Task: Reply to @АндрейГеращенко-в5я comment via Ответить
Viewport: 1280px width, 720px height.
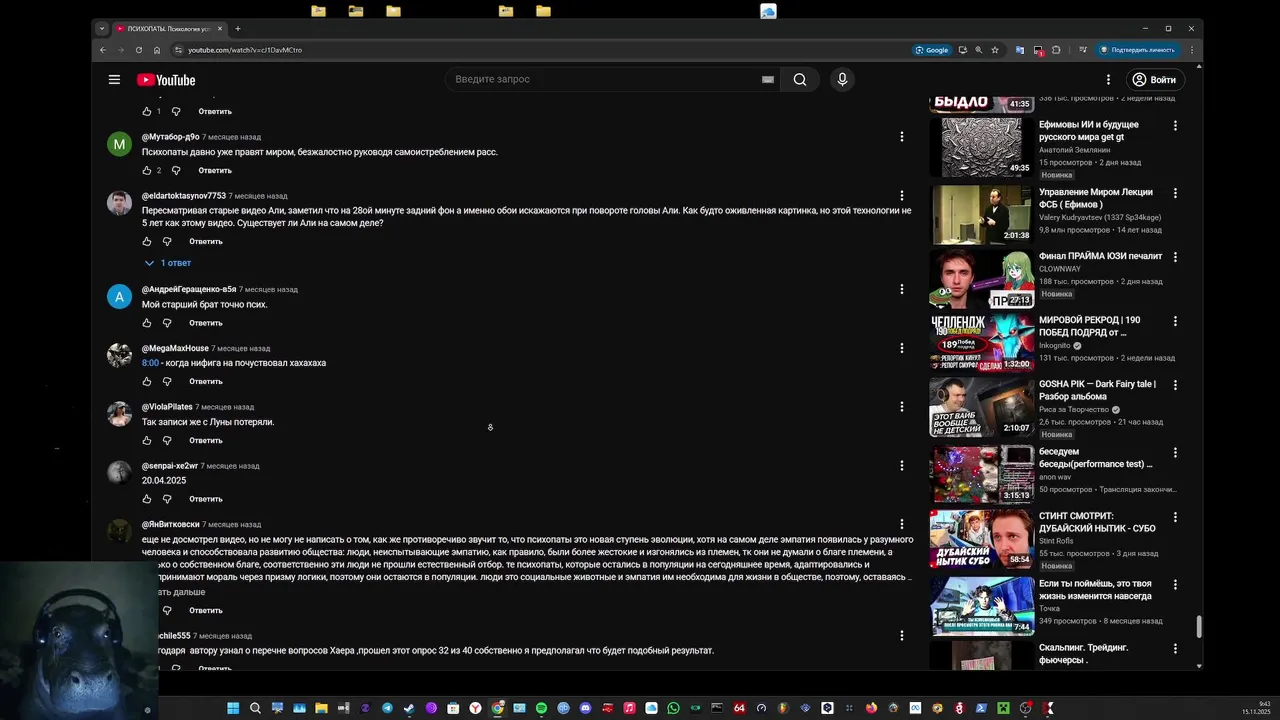Action: (206, 323)
